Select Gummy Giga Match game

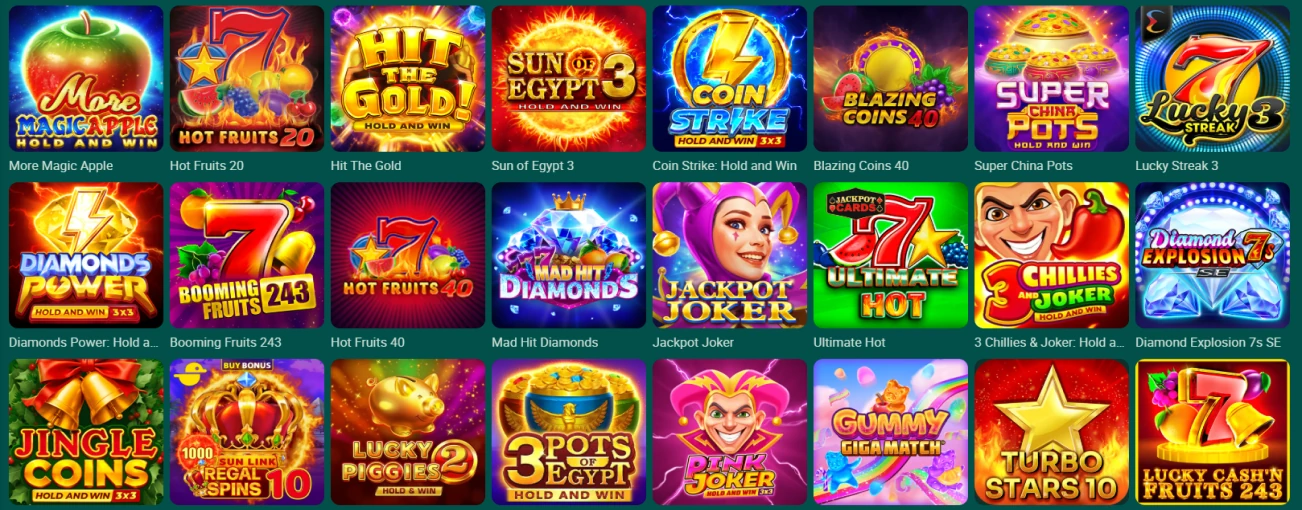(891, 432)
